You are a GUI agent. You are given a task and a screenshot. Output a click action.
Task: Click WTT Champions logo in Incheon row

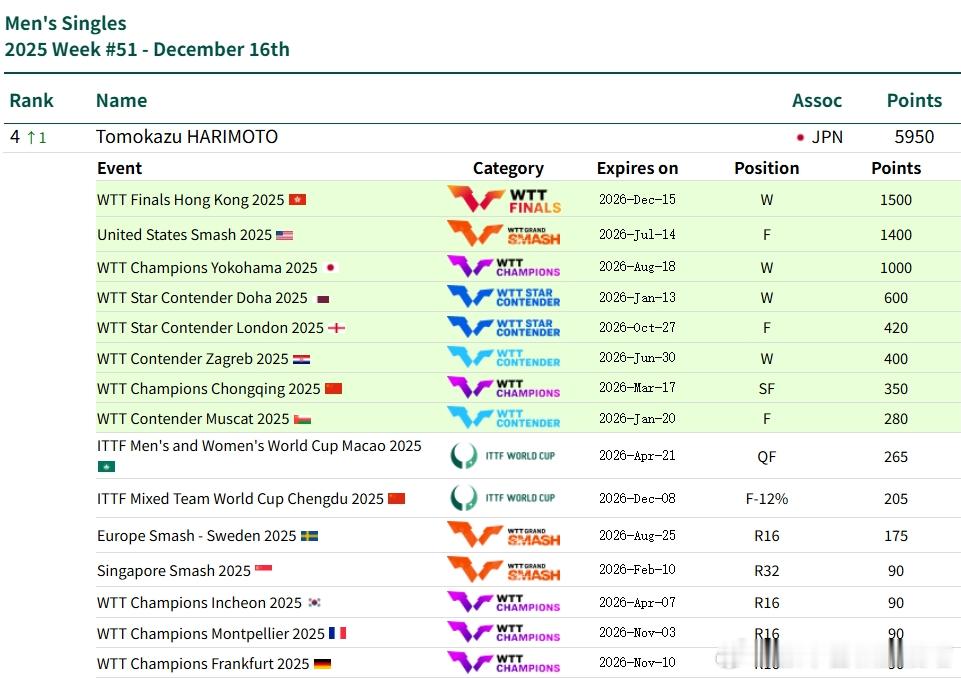(x=504, y=602)
